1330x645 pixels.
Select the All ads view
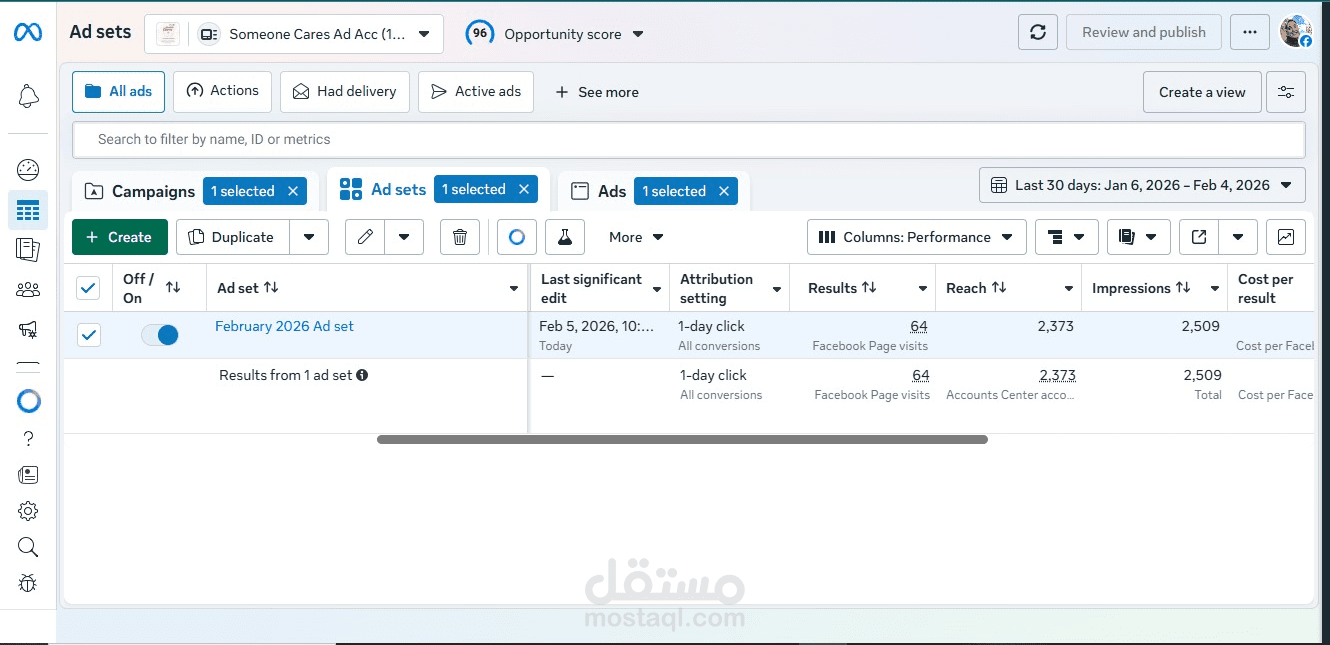[x=118, y=91]
